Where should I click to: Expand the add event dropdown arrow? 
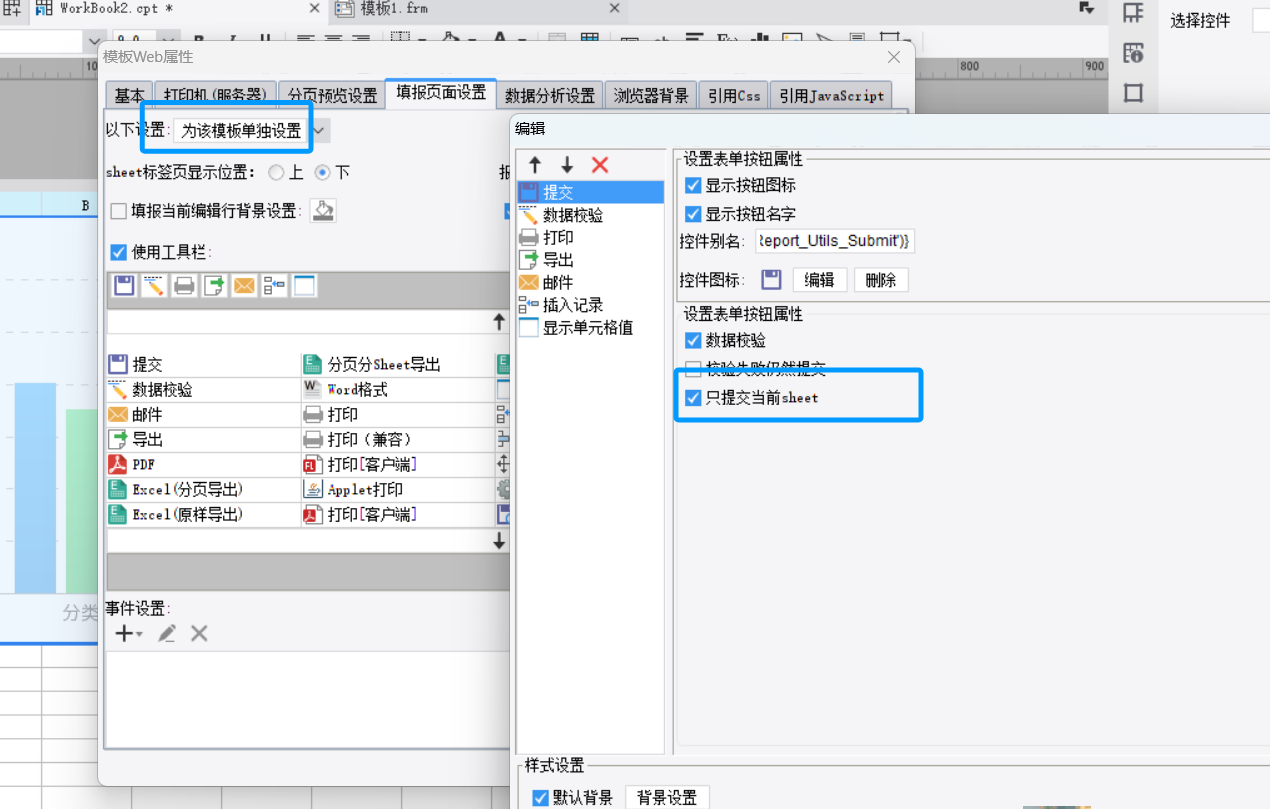pyautogui.click(x=140, y=634)
